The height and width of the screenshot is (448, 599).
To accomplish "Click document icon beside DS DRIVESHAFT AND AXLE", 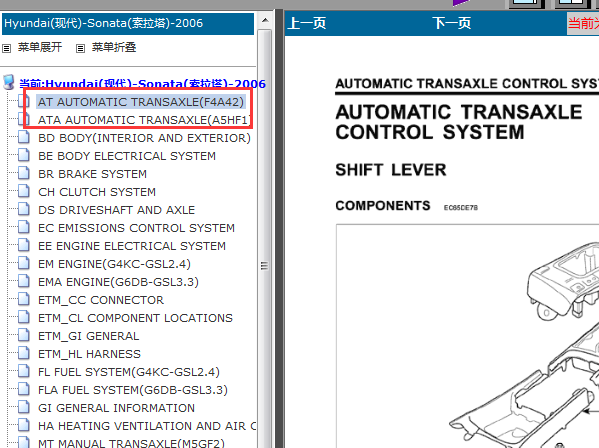I will pyautogui.click(x=24, y=209).
